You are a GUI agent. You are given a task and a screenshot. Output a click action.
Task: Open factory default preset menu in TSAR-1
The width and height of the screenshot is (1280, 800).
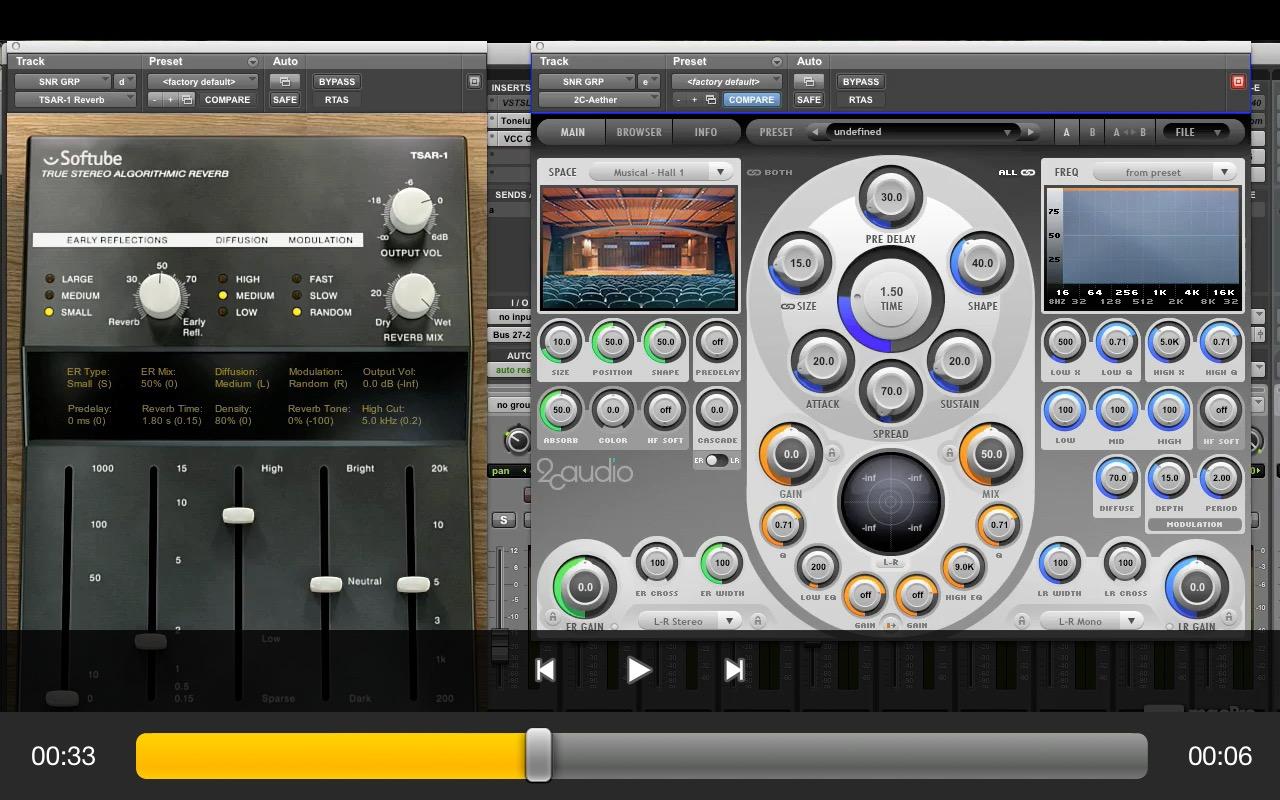(x=203, y=82)
